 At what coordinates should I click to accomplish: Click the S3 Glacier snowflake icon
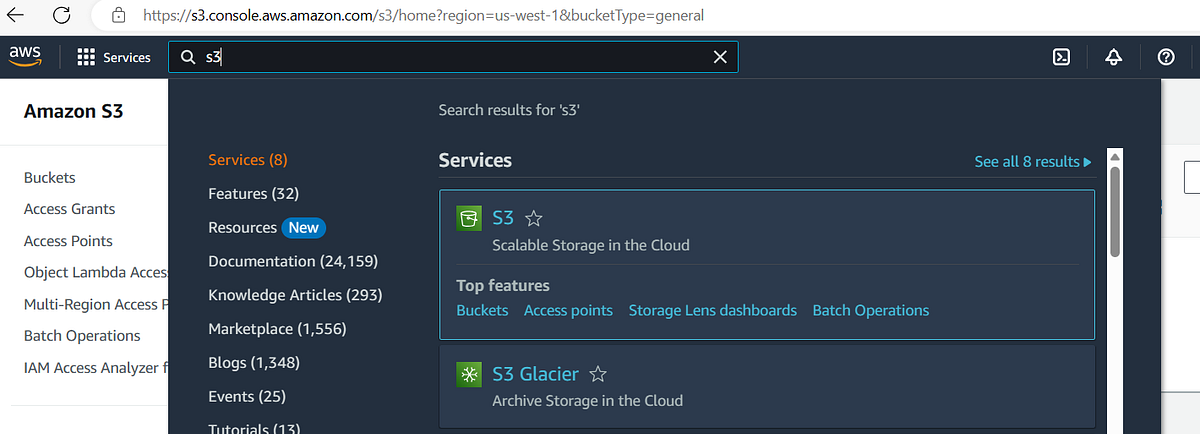469,374
